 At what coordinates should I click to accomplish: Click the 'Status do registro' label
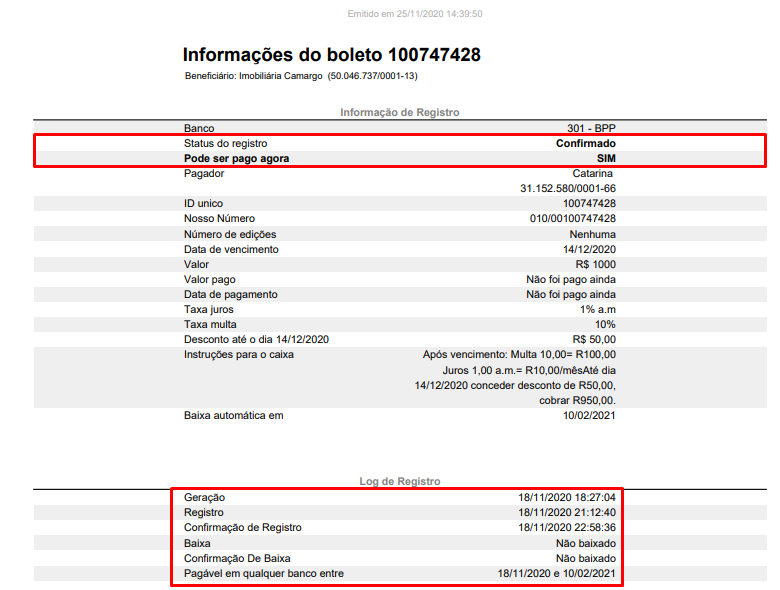click(225, 143)
